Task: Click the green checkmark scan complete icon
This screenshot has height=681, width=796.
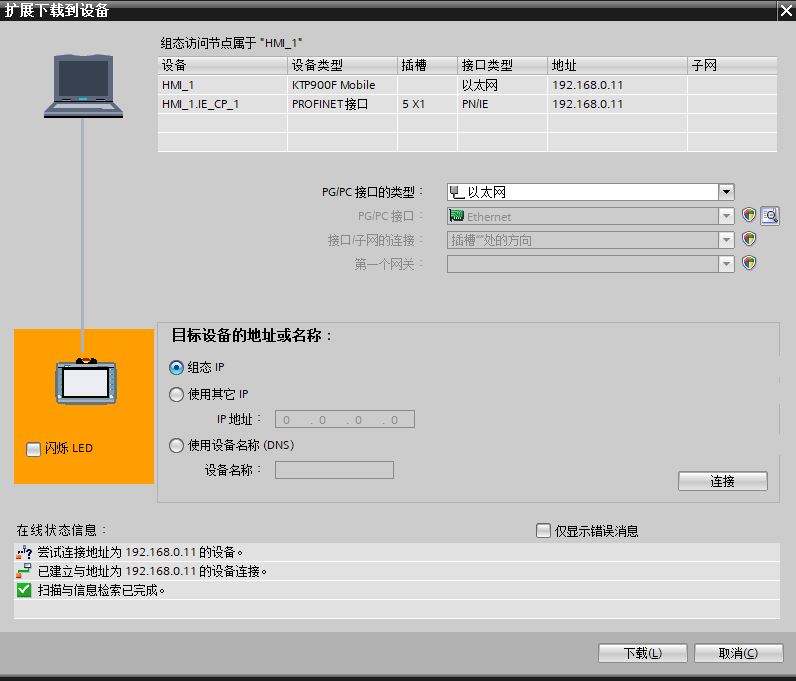Action: 24,590
